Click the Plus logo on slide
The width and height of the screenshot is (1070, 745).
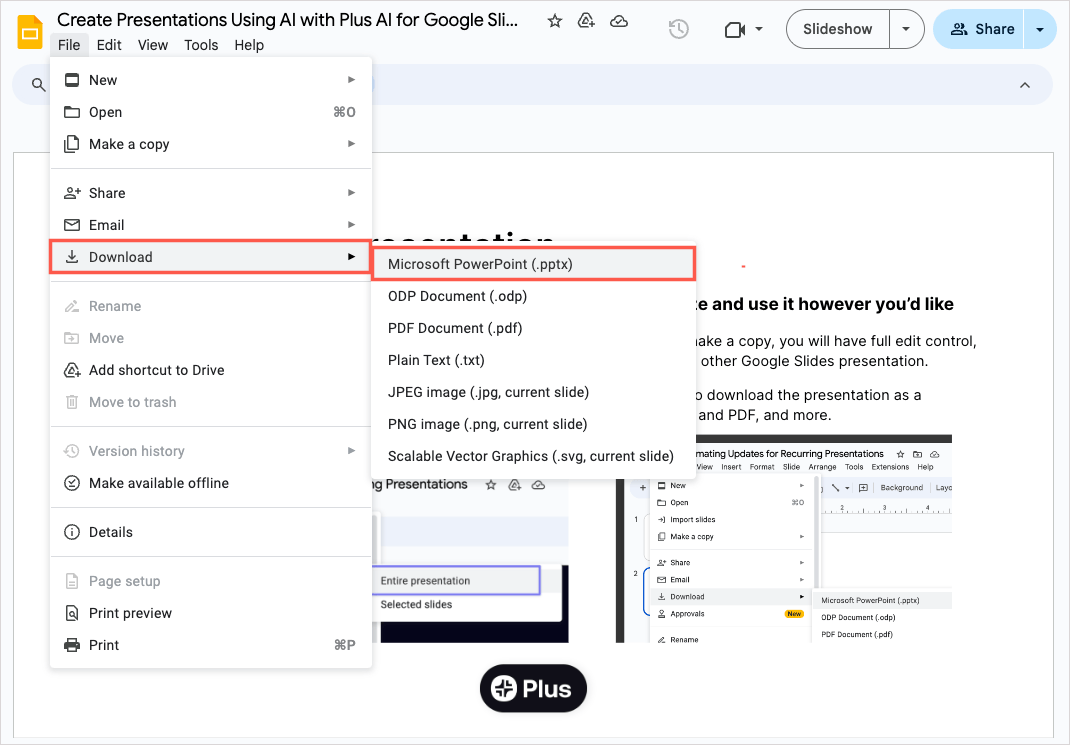point(533,688)
